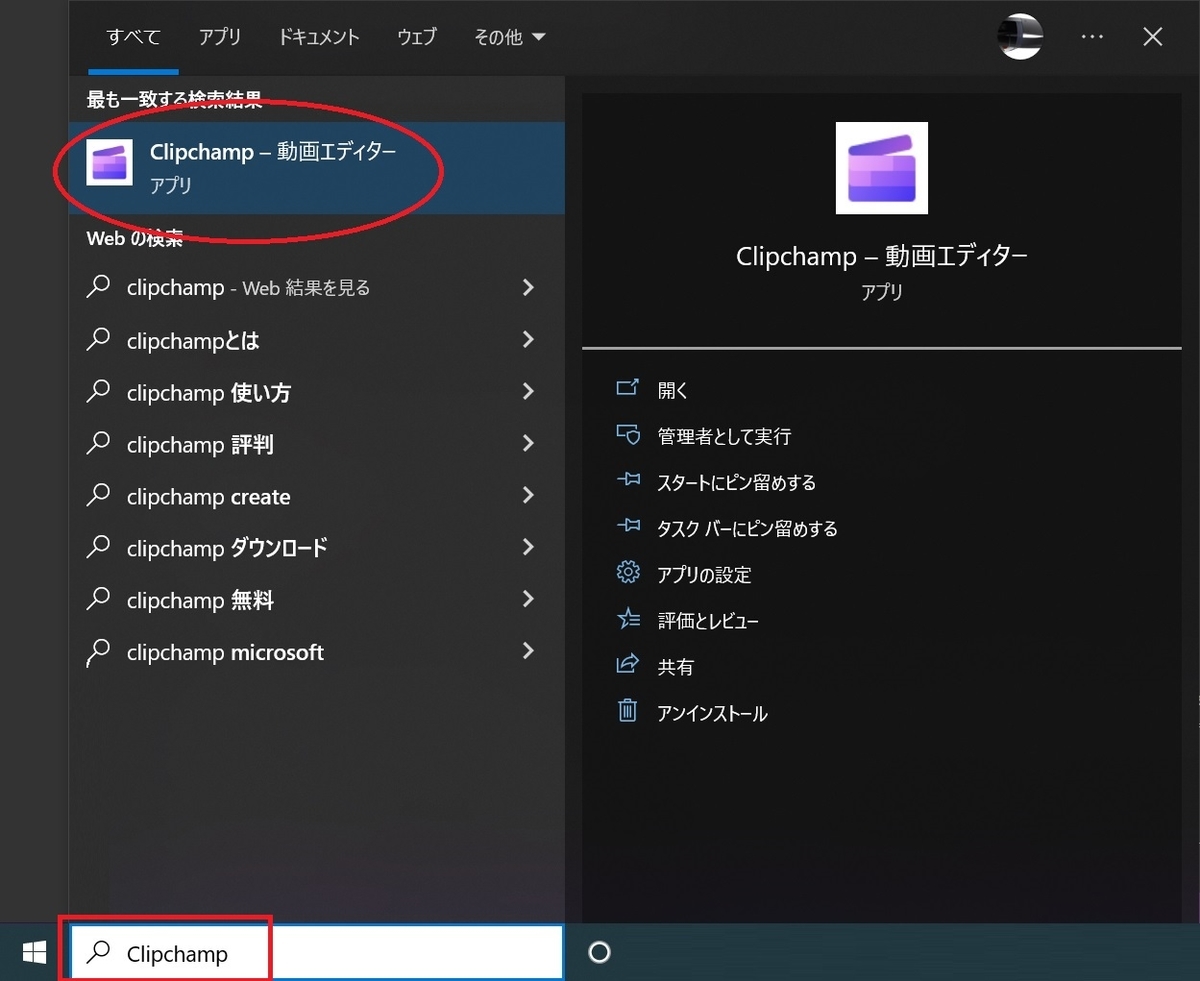
Task: Expand 'clipchamp - Web 結果を見る' chevron
Action: (x=529, y=287)
